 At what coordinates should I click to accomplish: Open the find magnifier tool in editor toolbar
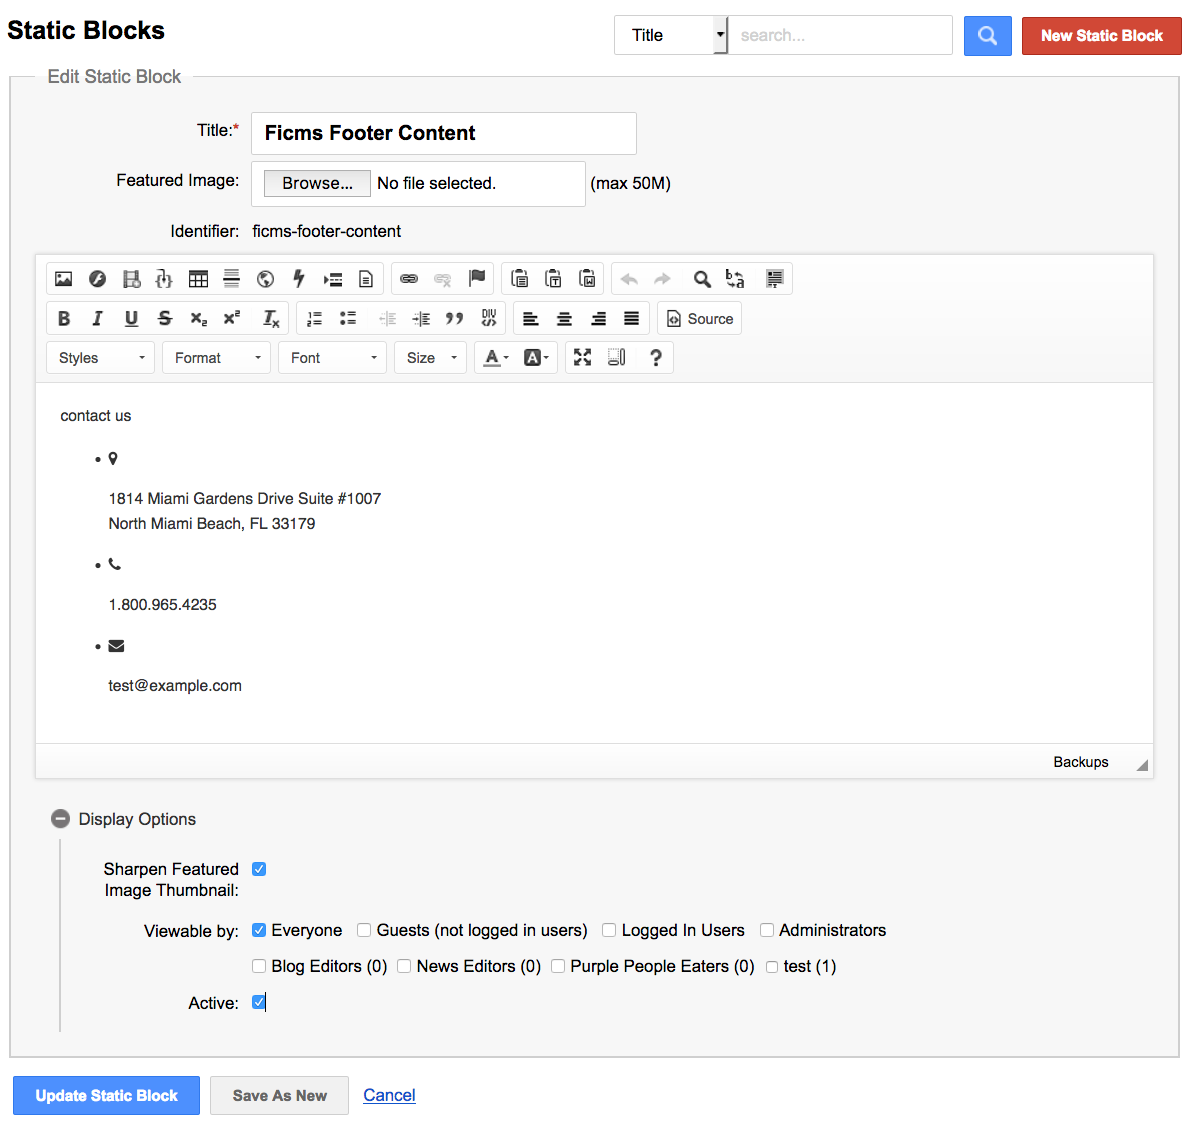702,279
